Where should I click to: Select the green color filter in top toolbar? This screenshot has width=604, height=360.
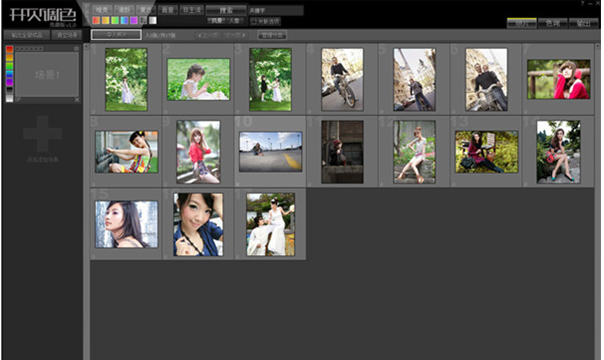[115, 20]
